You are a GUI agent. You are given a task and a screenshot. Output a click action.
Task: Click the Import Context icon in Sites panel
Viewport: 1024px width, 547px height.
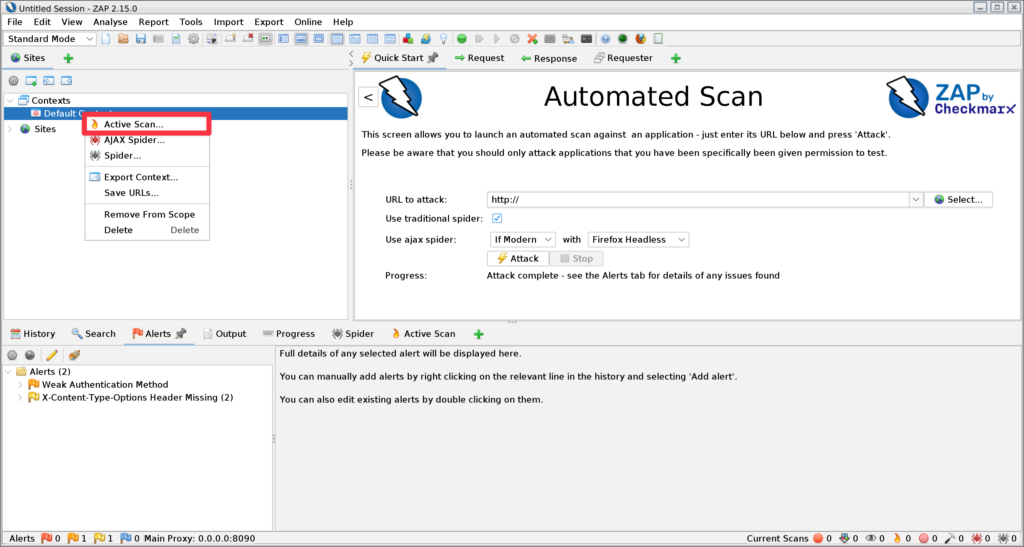pos(48,81)
